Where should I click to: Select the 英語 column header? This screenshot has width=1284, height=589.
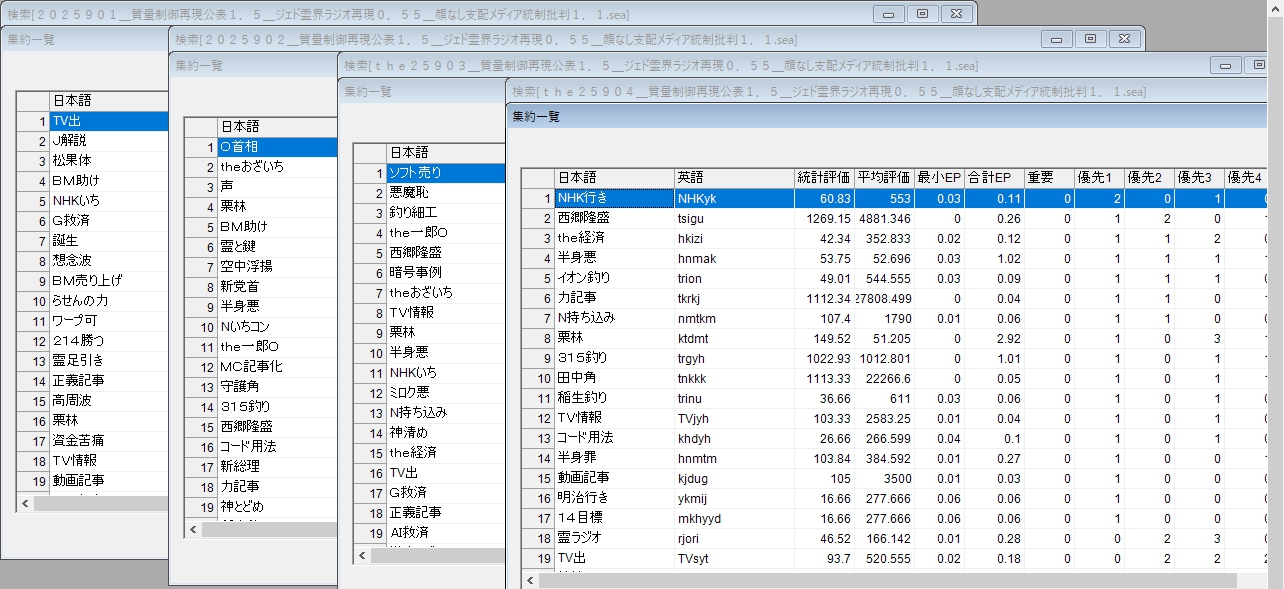(x=733, y=178)
